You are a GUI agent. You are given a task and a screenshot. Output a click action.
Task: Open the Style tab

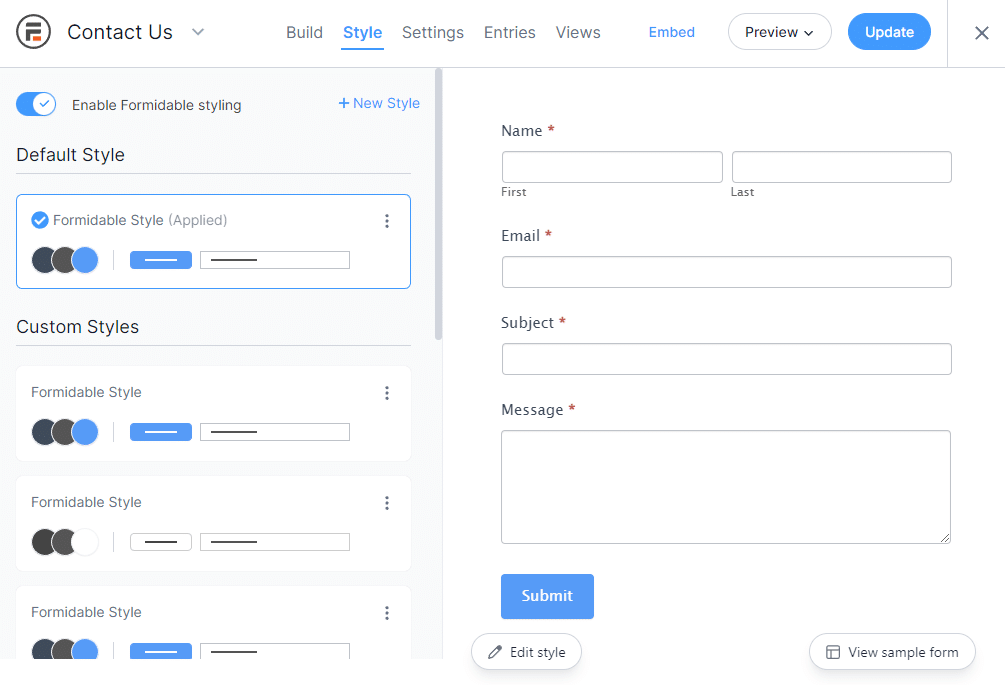pos(362,32)
